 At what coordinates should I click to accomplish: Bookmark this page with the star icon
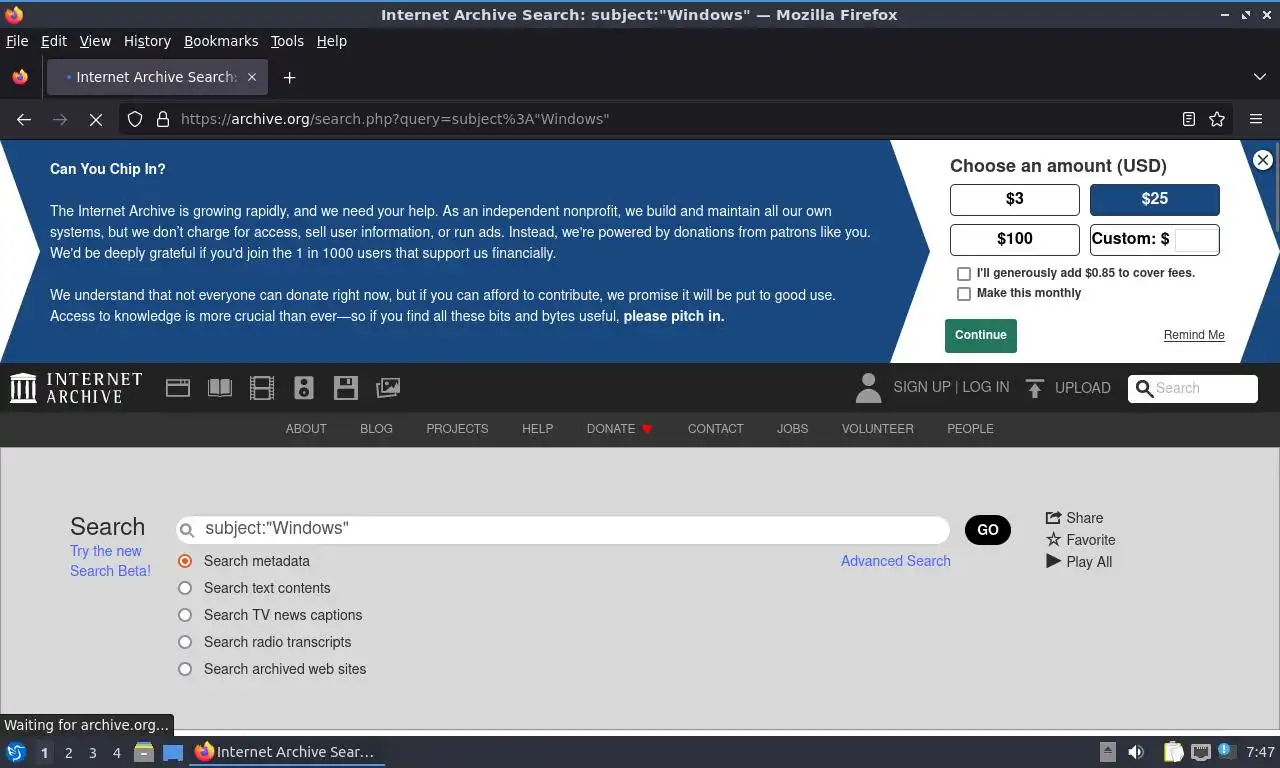coord(1217,119)
